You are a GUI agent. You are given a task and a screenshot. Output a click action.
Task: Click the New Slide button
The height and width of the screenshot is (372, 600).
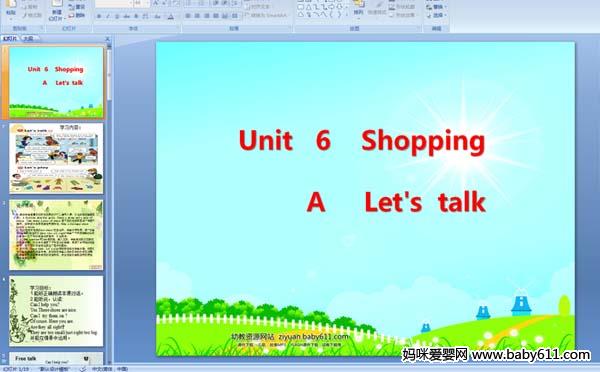tap(57, 10)
